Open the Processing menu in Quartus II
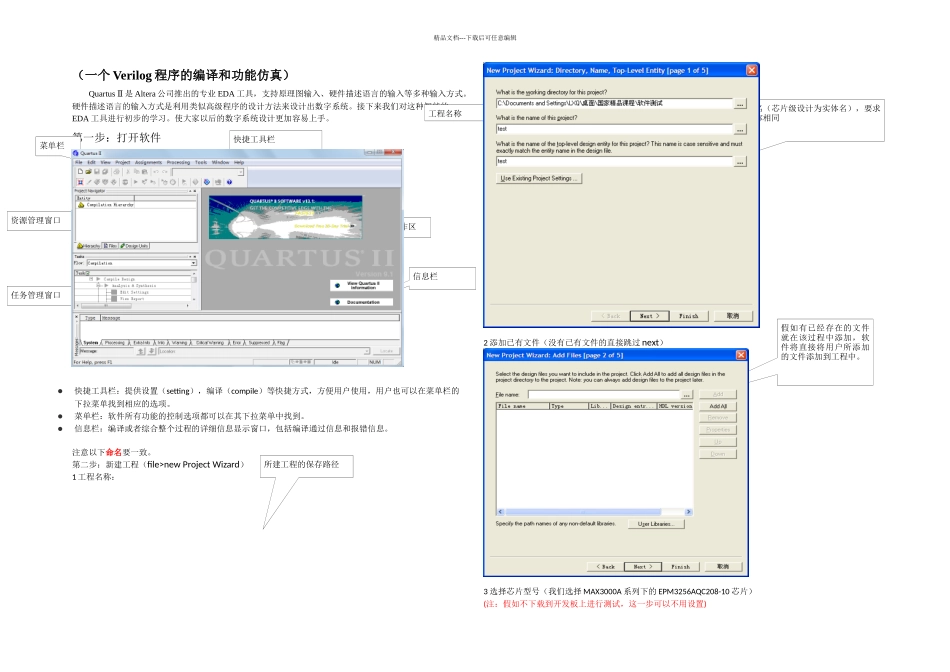 178,162
